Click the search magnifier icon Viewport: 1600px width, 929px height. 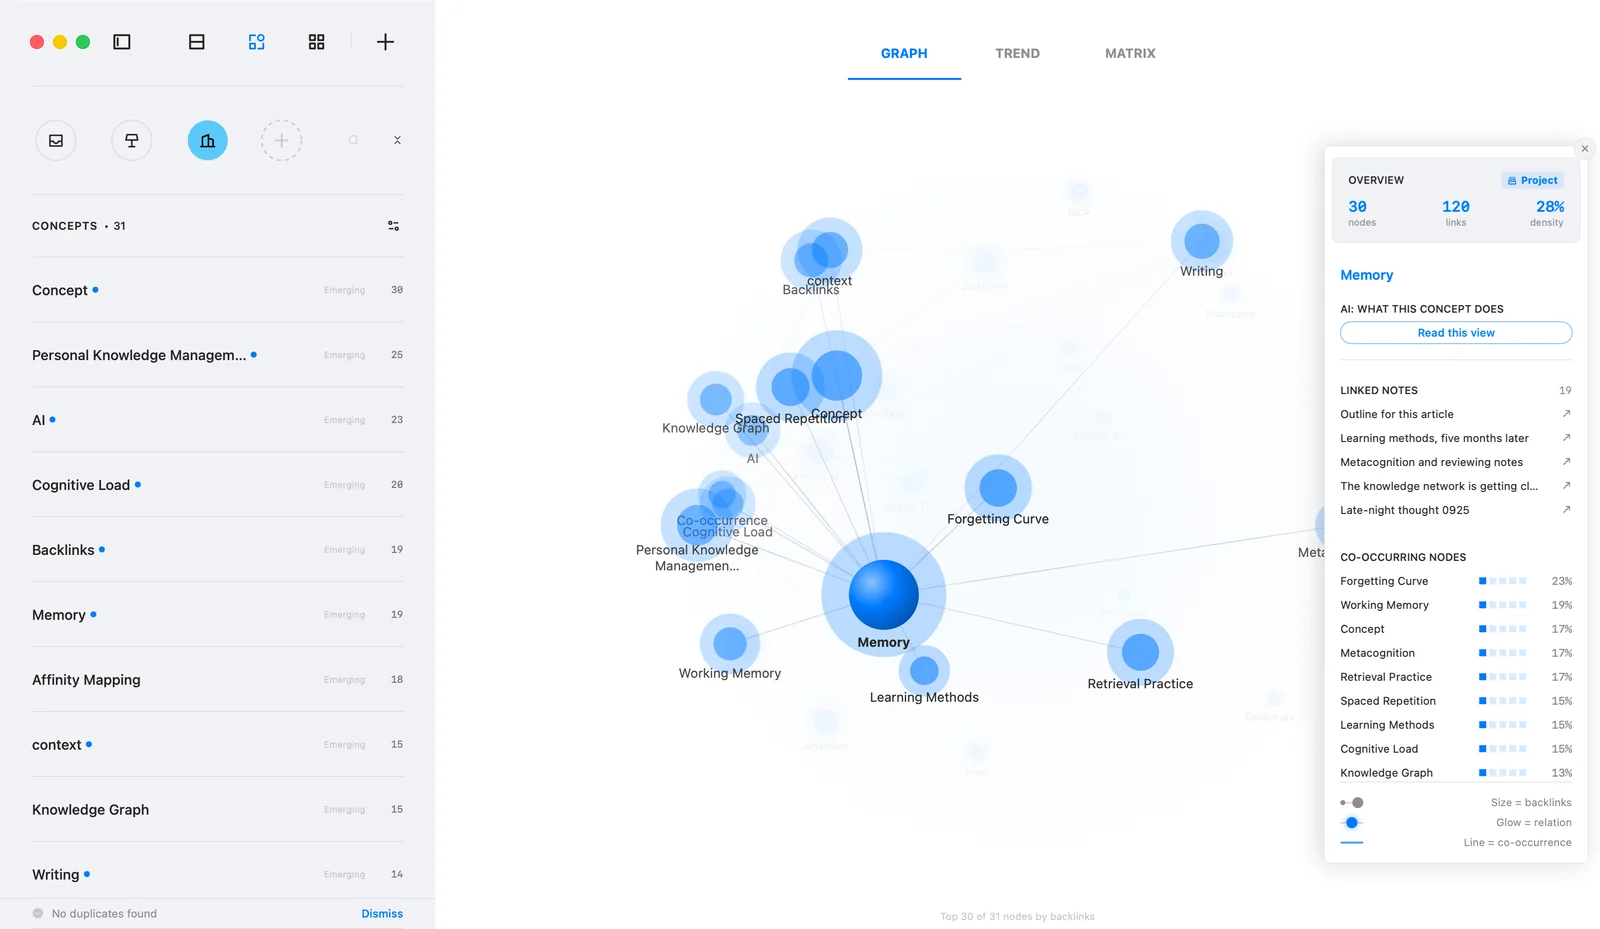pos(353,141)
